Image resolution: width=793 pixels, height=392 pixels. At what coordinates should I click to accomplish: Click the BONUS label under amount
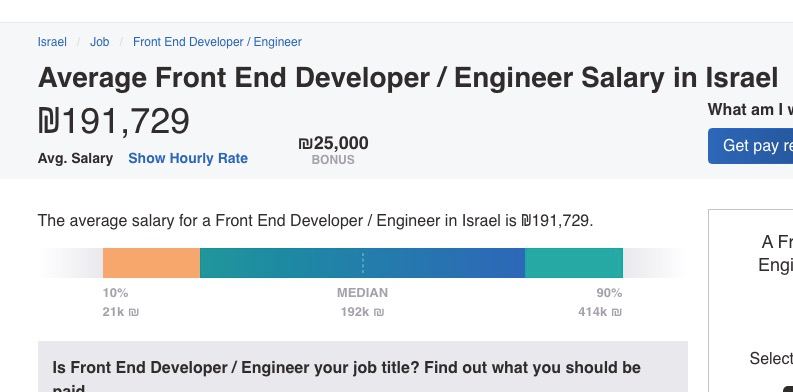click(333, 160)
